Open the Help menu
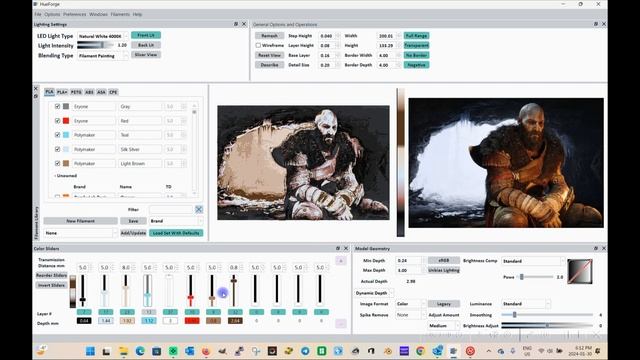This screenshot has width=640, height=360. (137, 14)
